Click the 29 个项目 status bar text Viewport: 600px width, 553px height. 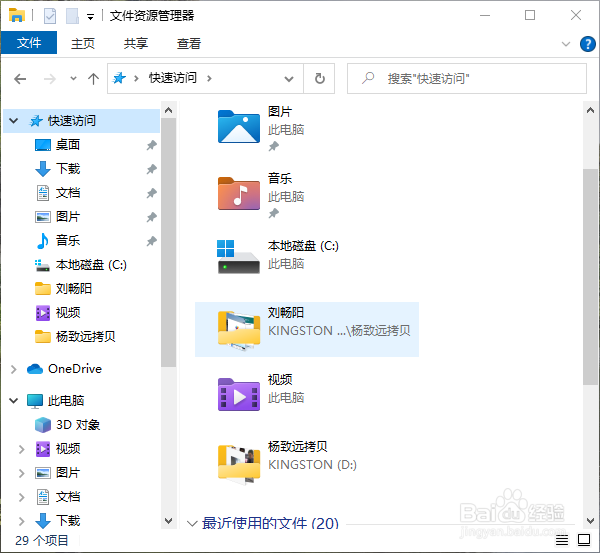pyautogui.click(x=42, y=540)
